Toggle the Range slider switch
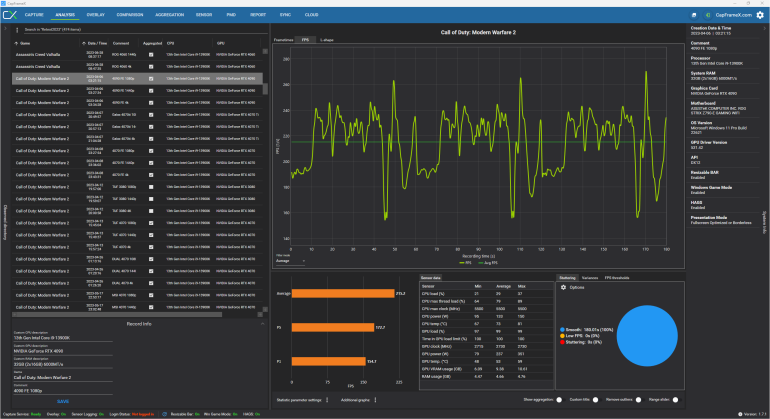The image size is (770, 419). pyautogui.click(x=676, y=400)
